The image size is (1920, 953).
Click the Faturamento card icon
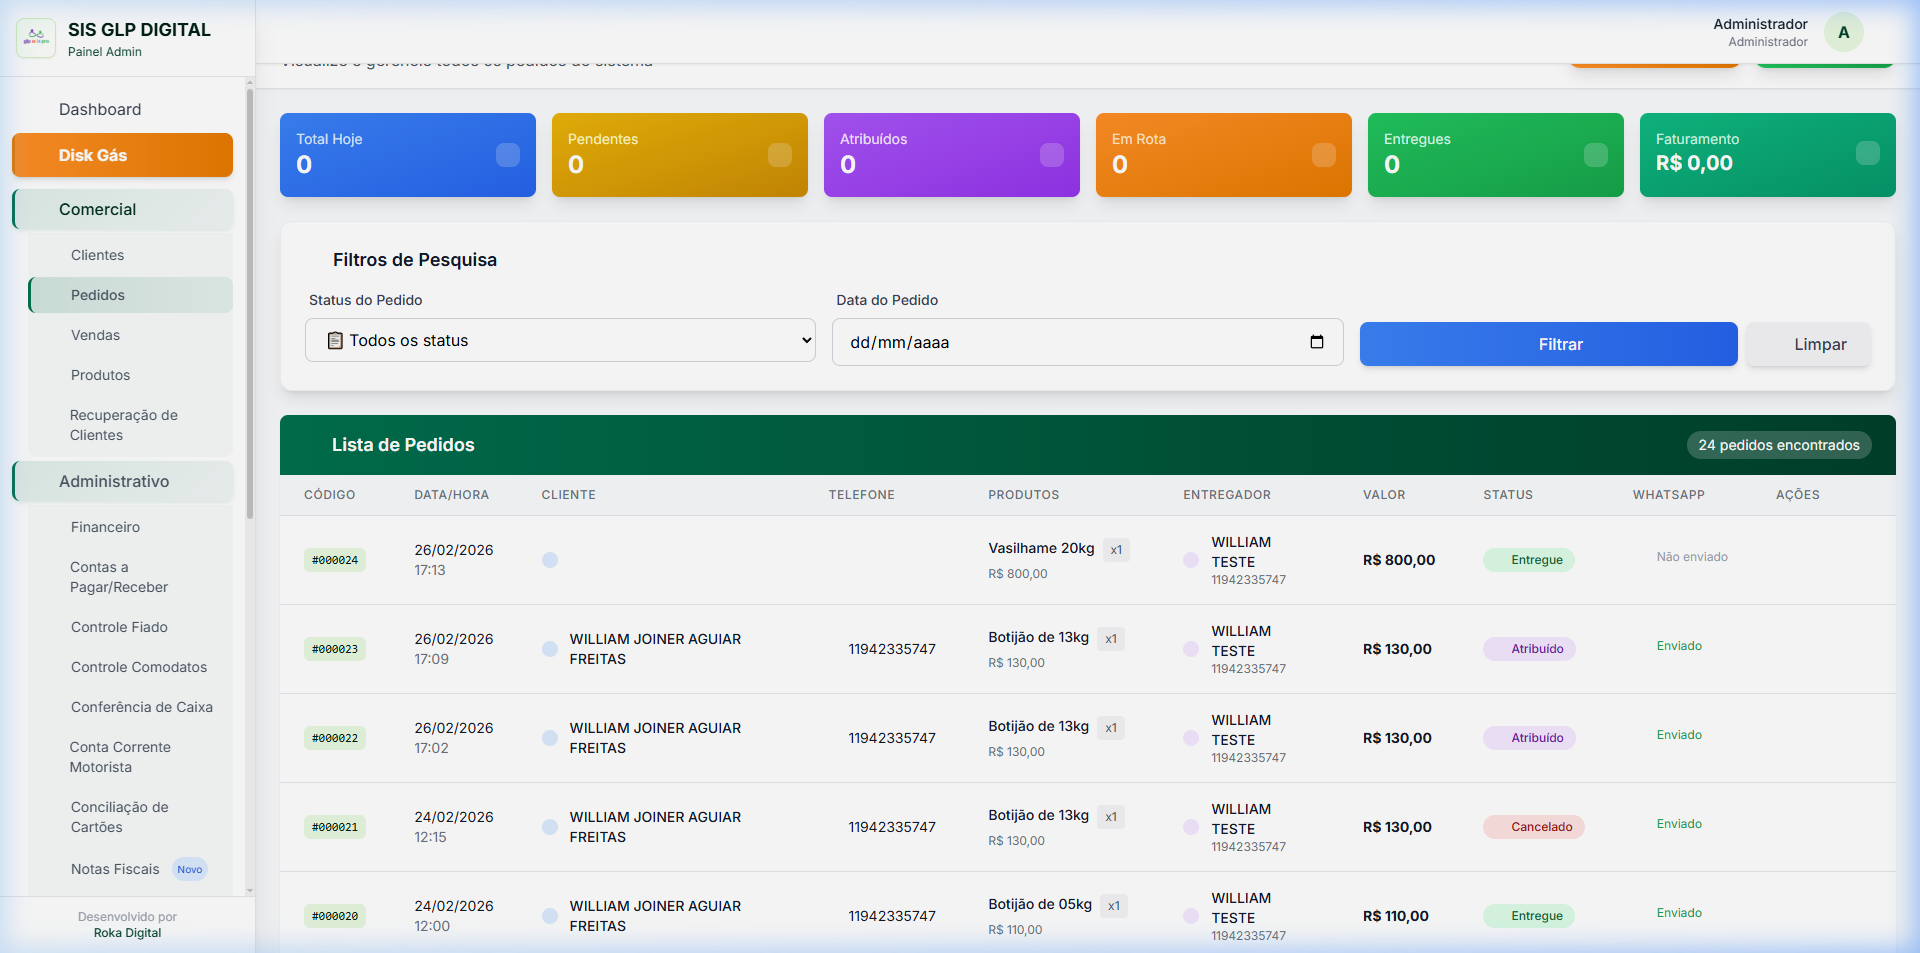1867,153
